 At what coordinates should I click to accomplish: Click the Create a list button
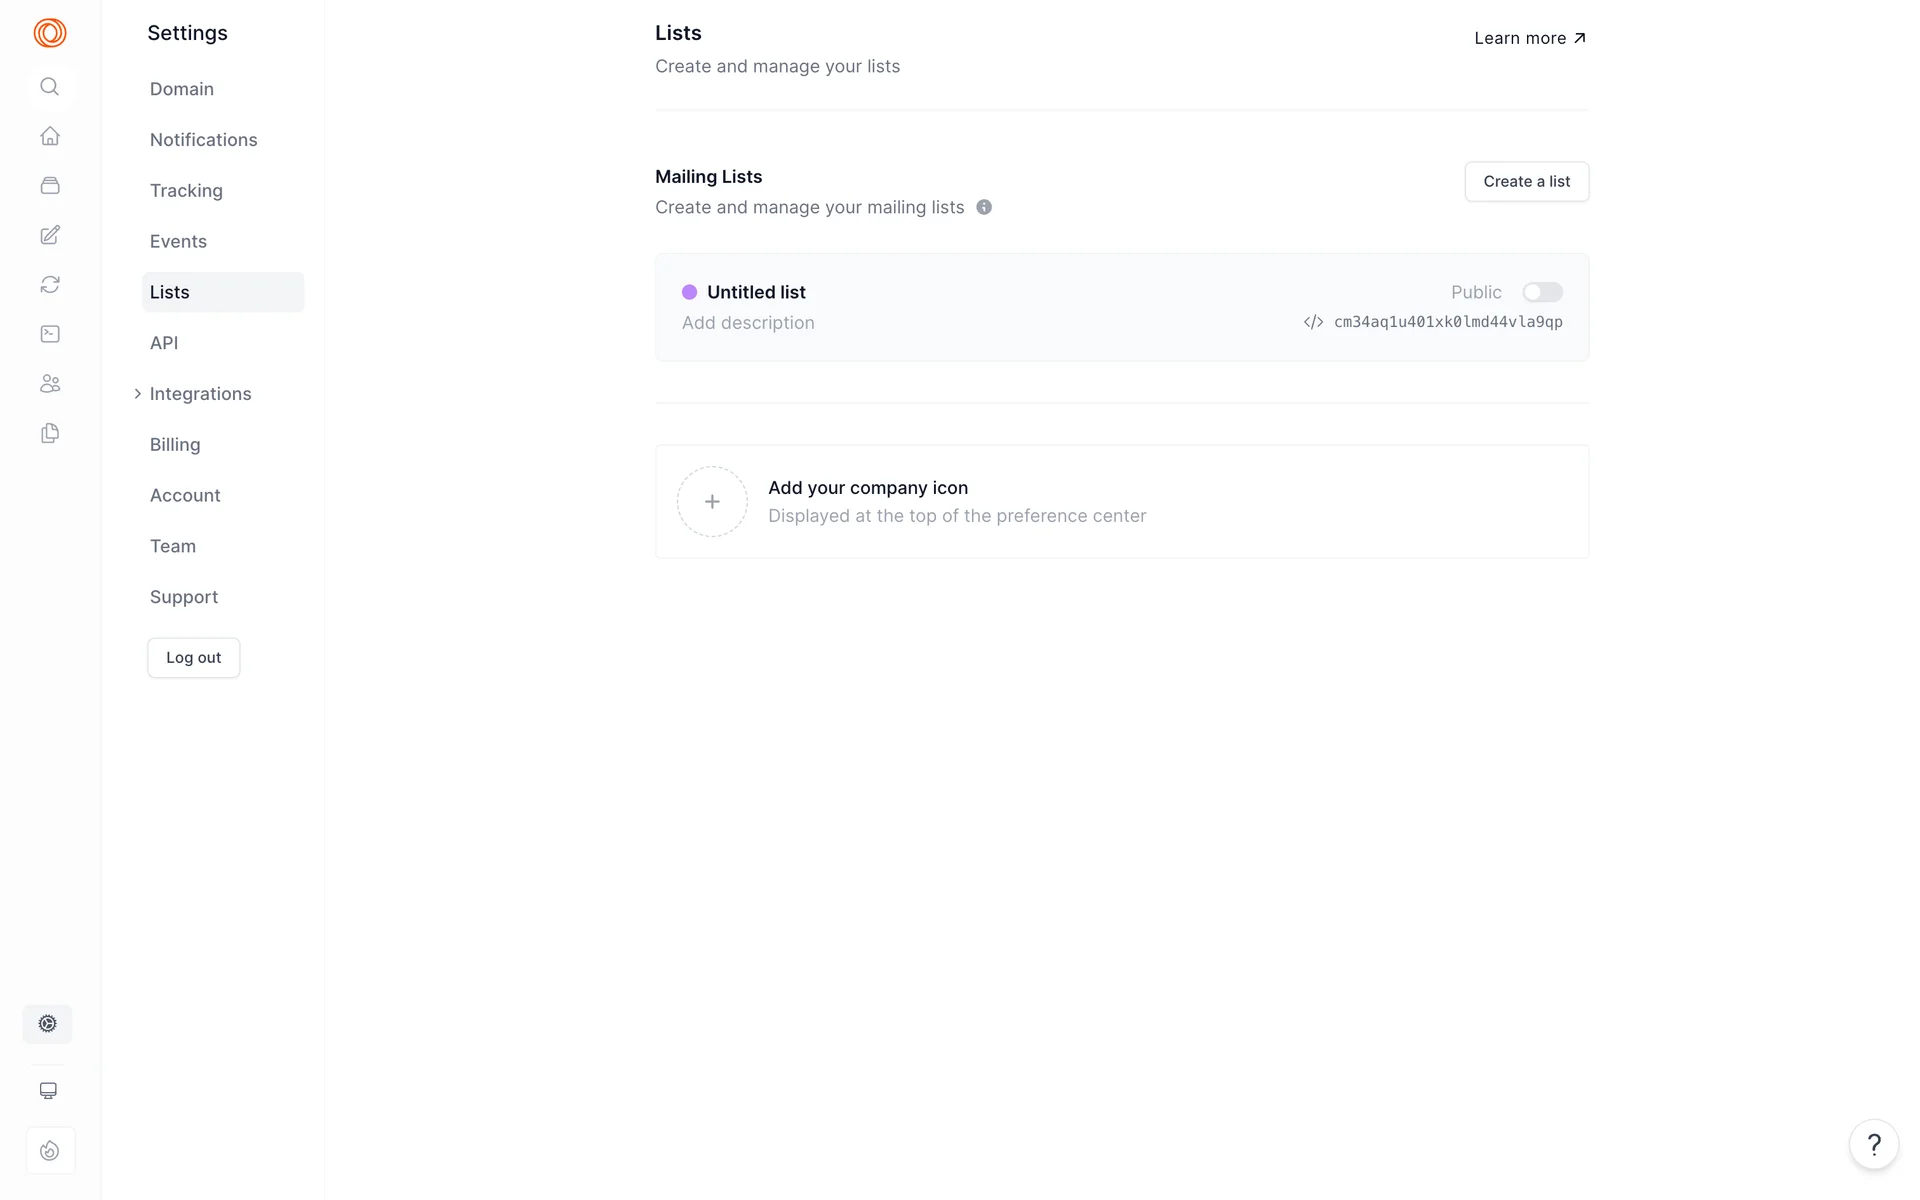click(x=1526, y=182)
